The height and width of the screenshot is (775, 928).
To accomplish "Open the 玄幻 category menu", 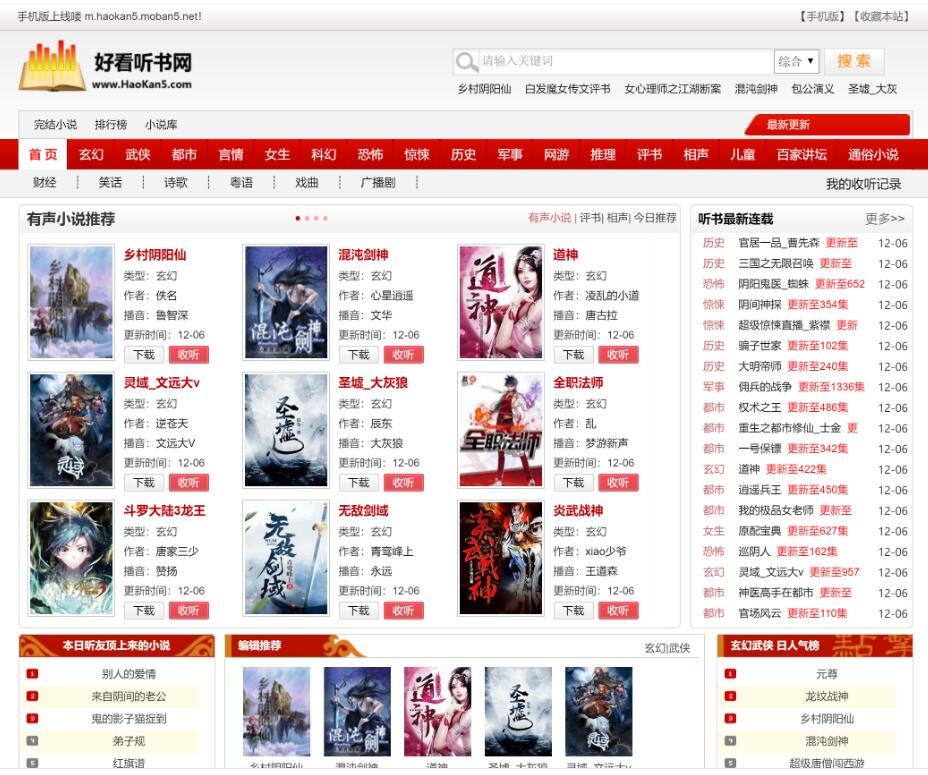I will [91, 154].
